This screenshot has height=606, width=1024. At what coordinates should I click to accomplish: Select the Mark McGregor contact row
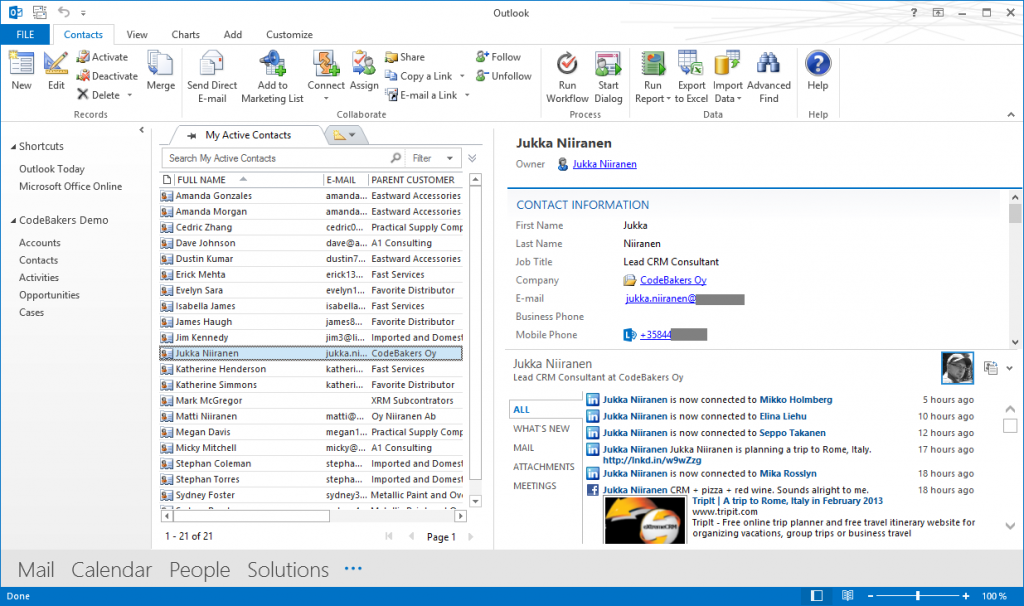311,400
